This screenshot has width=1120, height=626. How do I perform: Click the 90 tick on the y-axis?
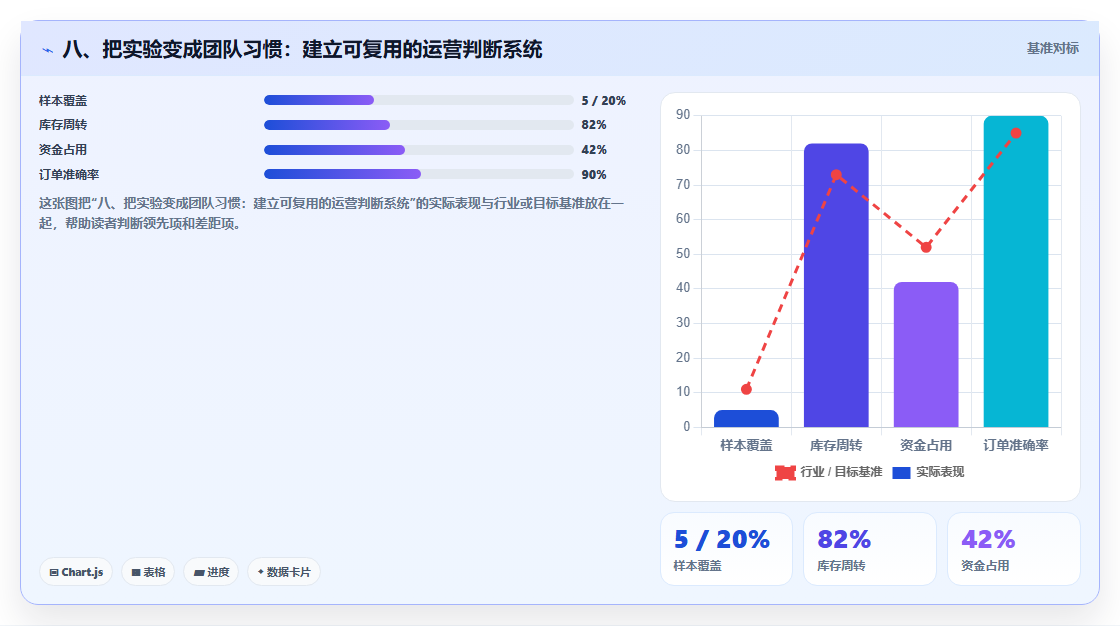(x=683, y=115)
